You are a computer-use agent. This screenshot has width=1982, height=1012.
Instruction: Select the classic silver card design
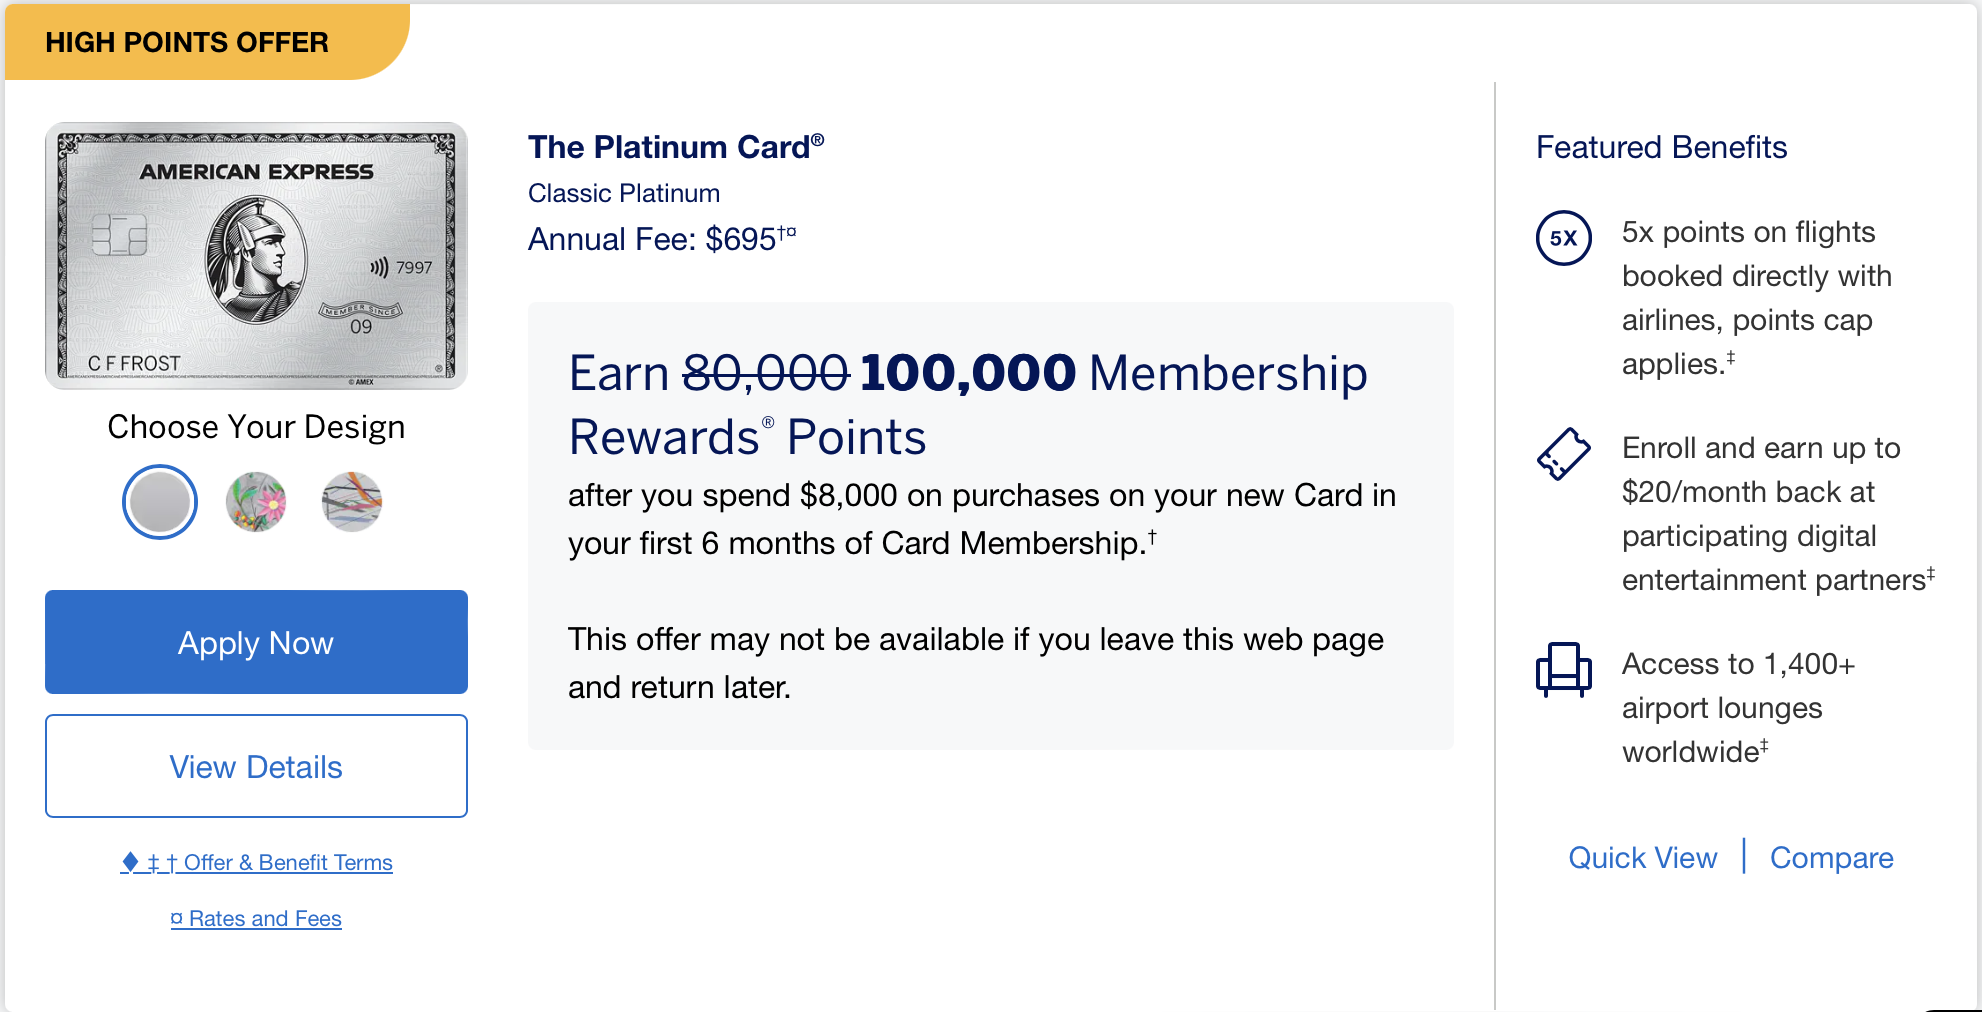pyautogui.click(x=160, y=502)
